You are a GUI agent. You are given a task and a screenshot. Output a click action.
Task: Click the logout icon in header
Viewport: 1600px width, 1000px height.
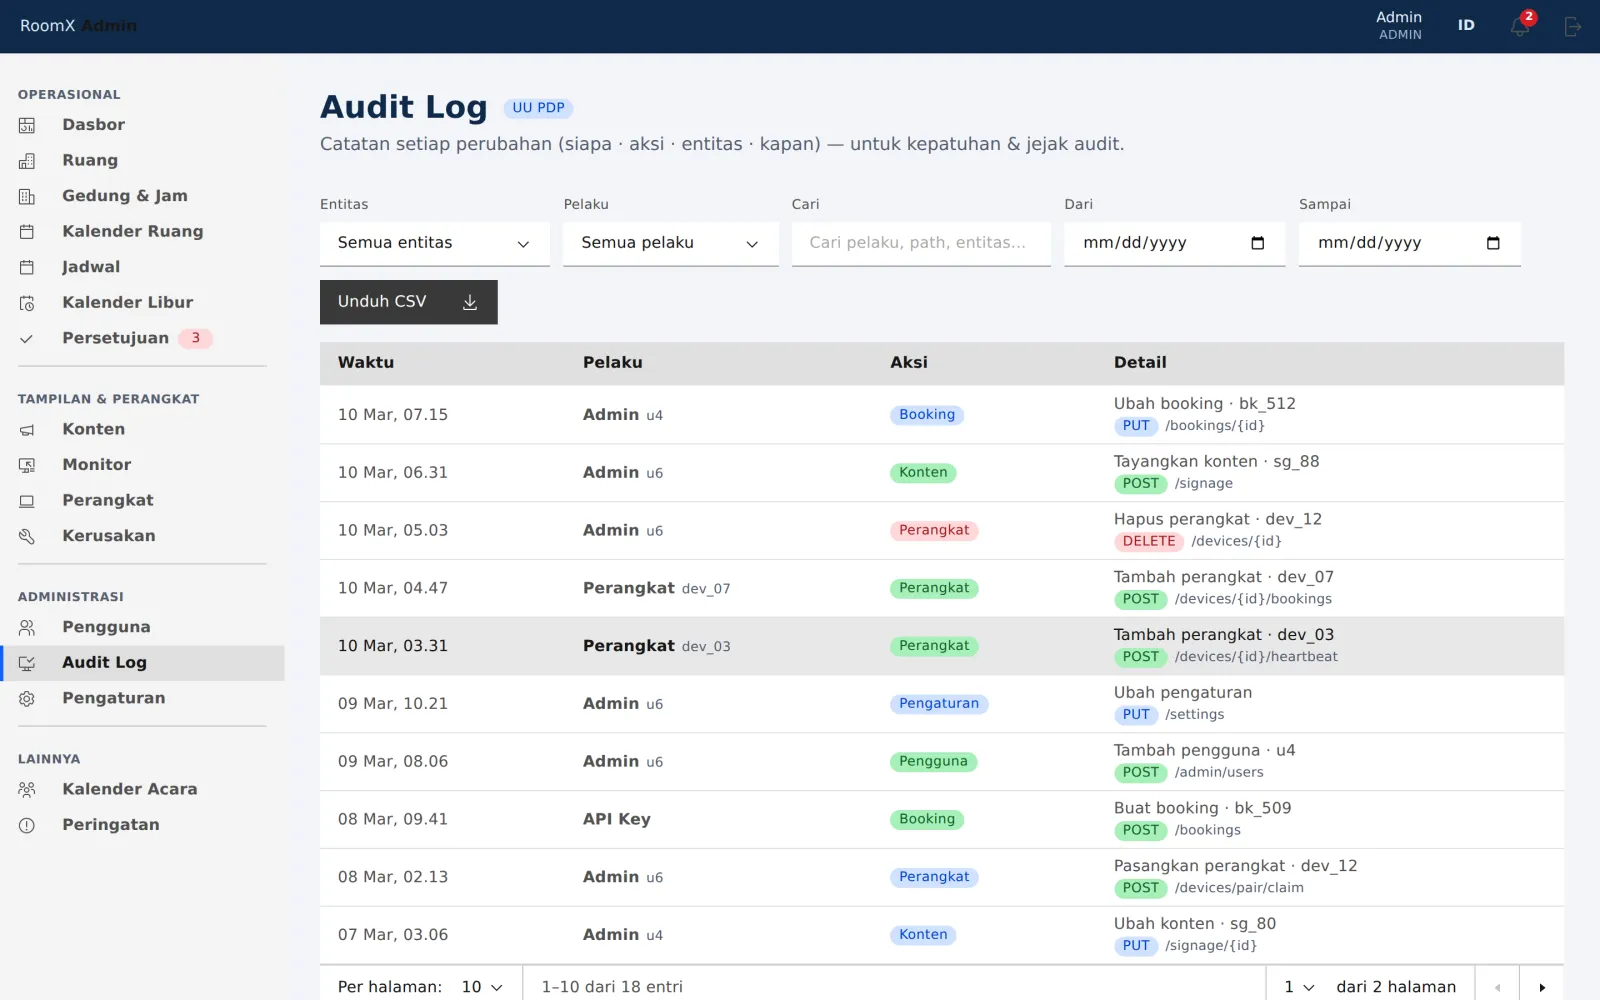point(1572,27)
